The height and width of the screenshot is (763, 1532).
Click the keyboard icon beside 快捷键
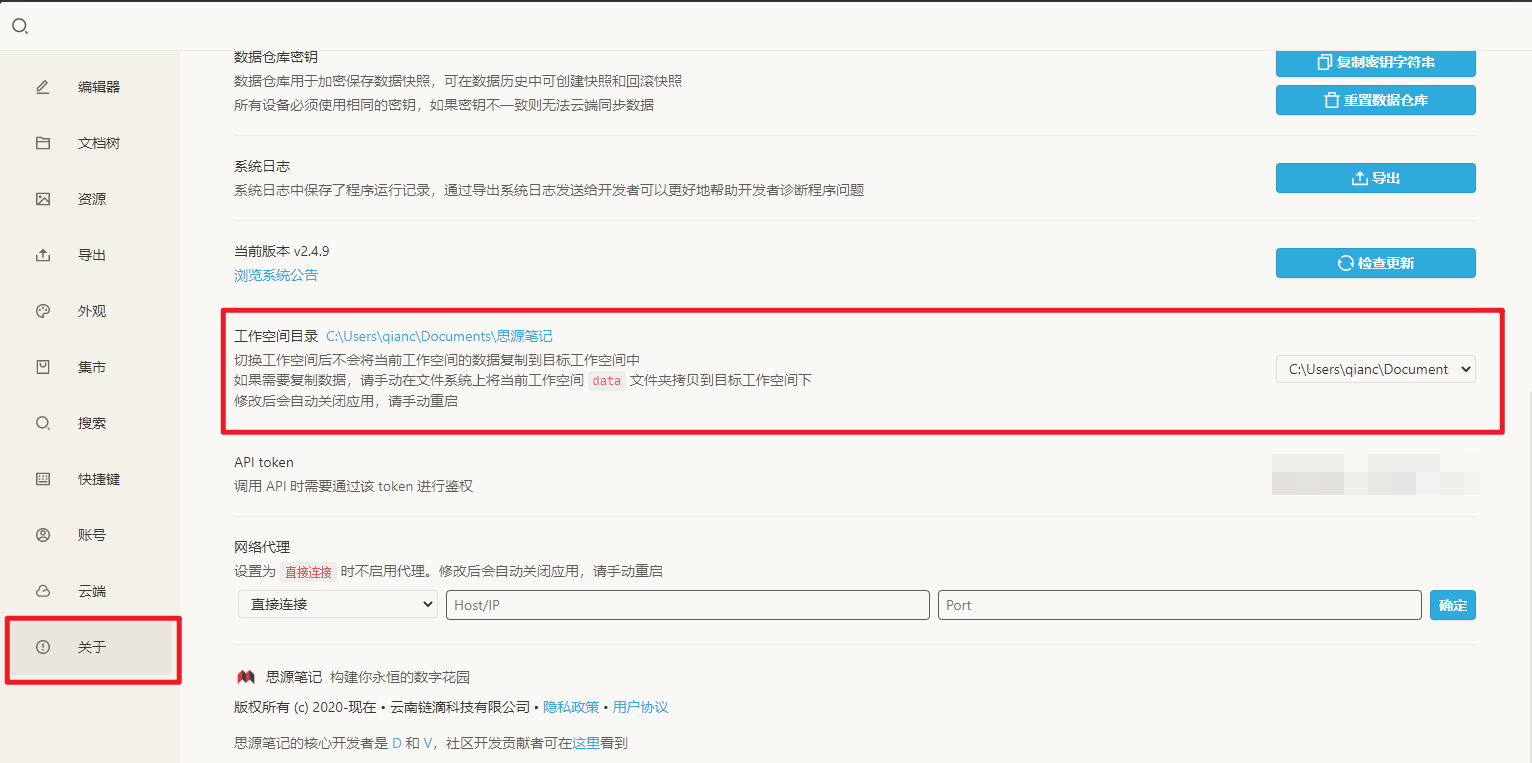[43, 479]
